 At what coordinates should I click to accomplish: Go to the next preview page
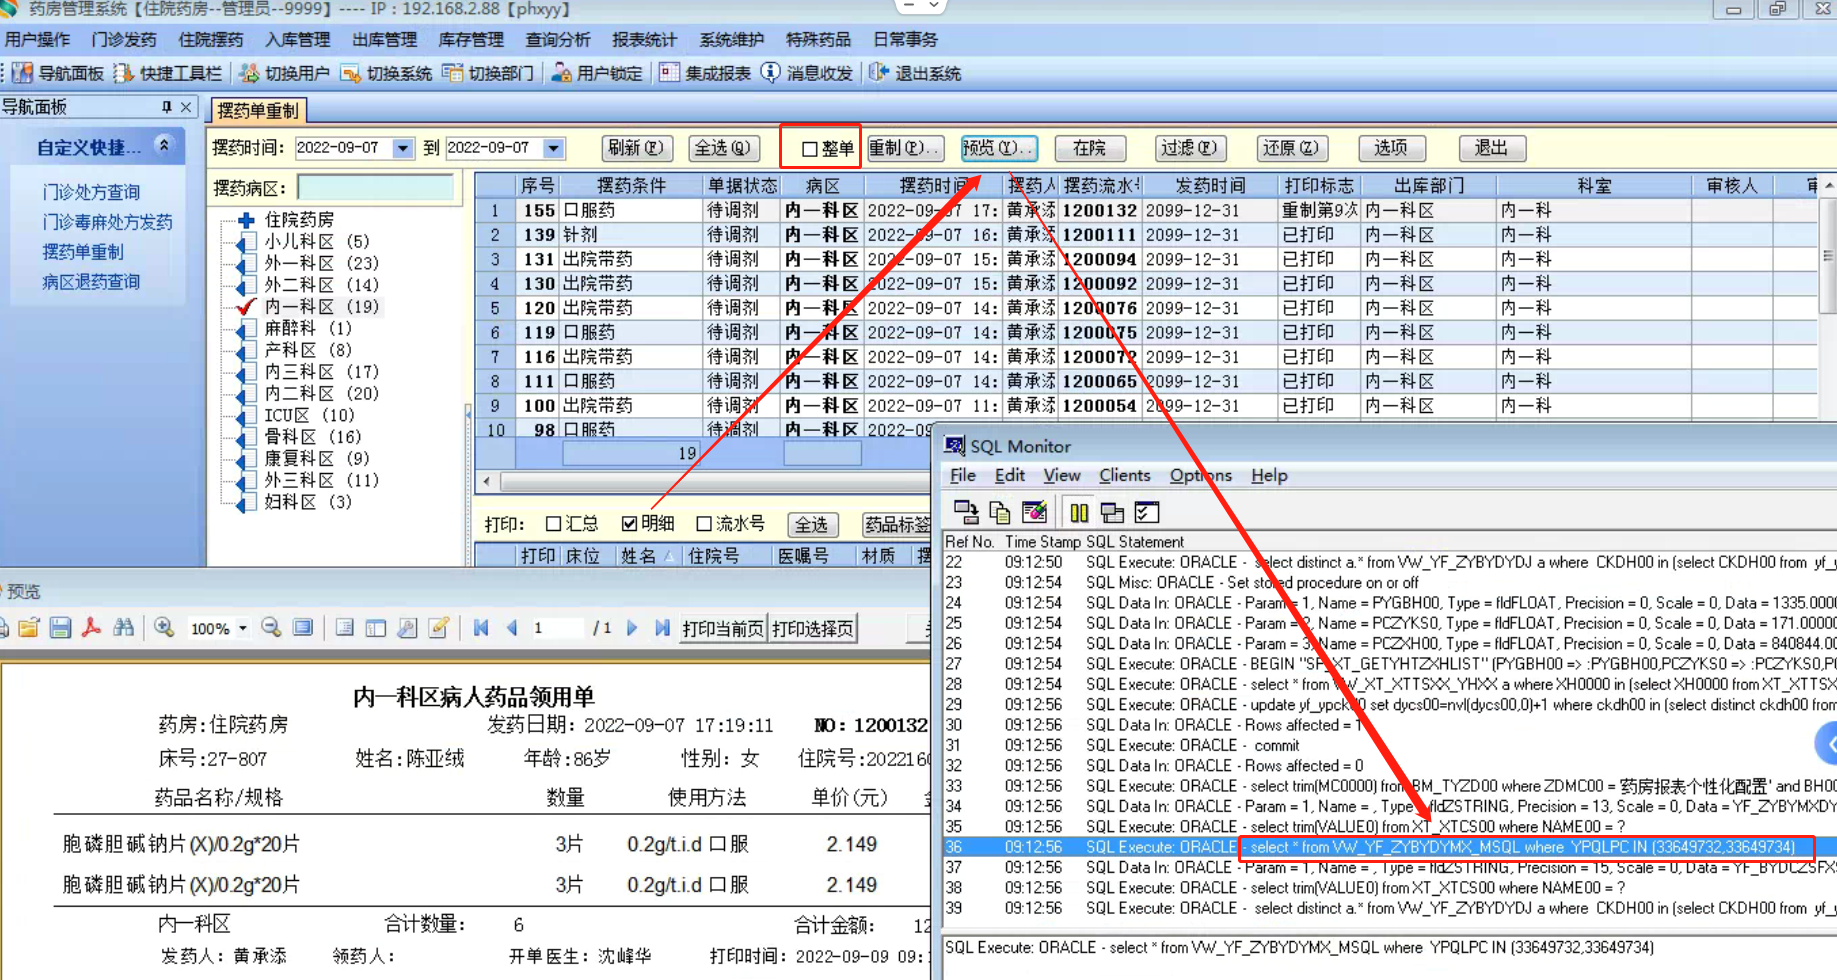click(632, 628)
